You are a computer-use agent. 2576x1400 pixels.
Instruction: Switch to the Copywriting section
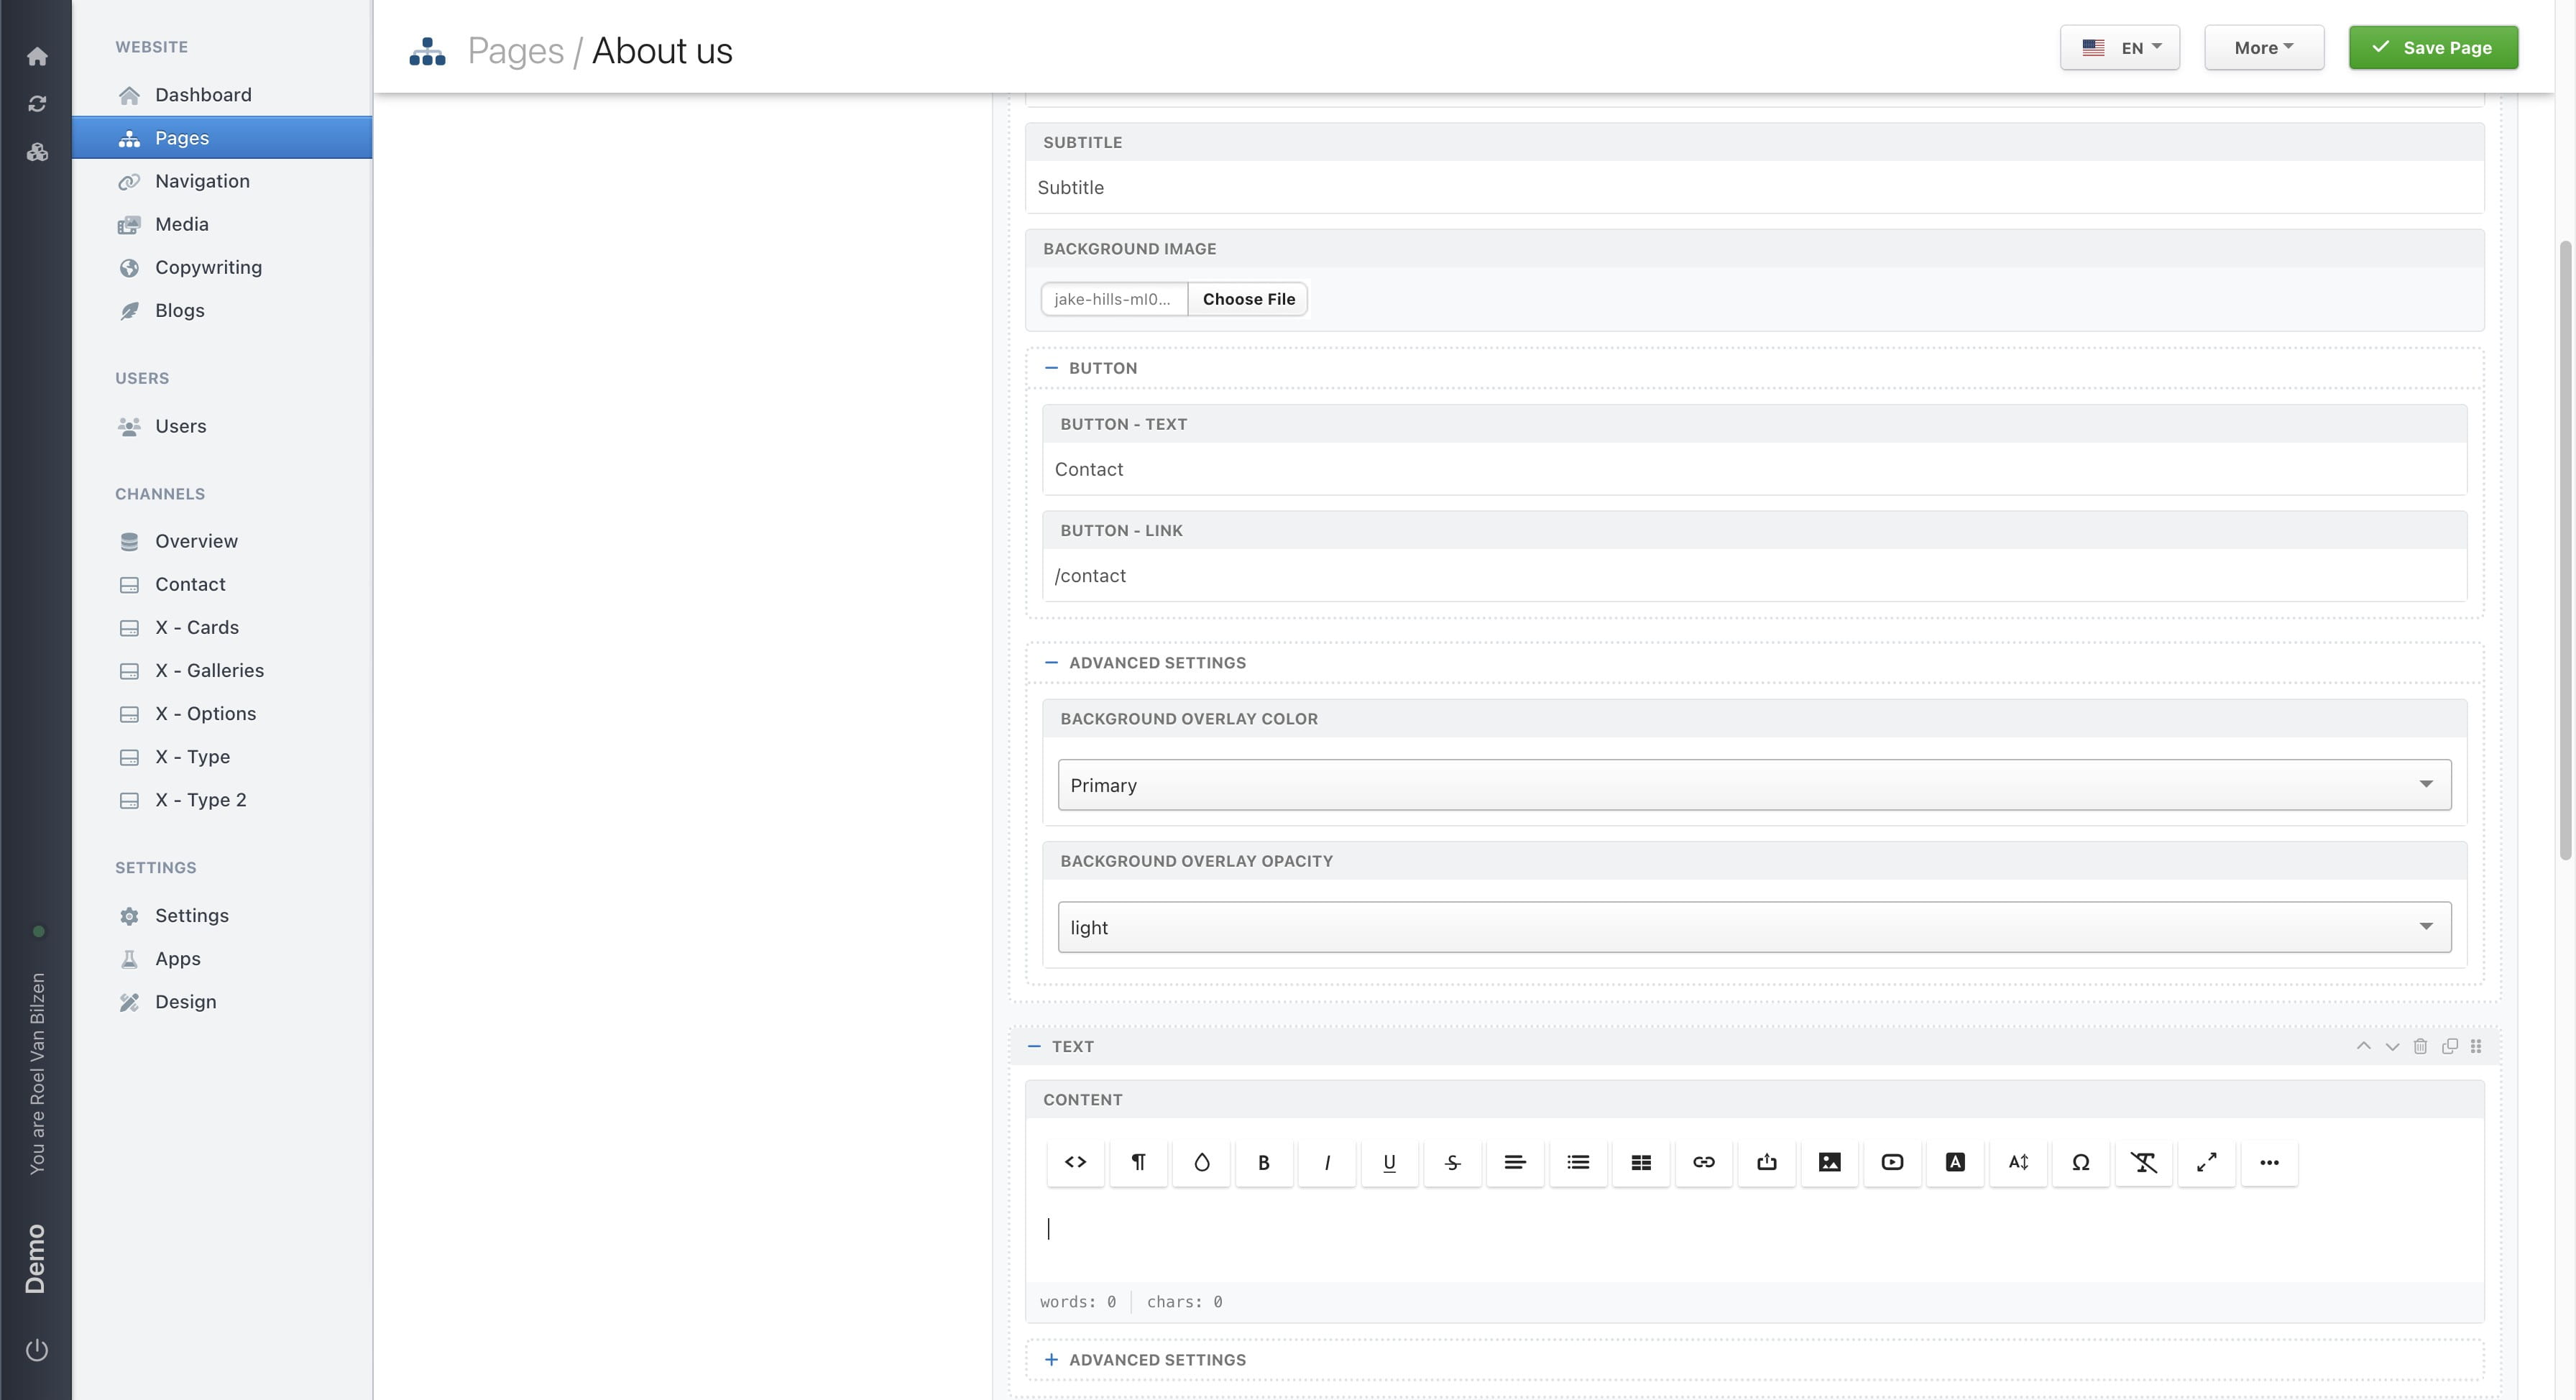208,267
